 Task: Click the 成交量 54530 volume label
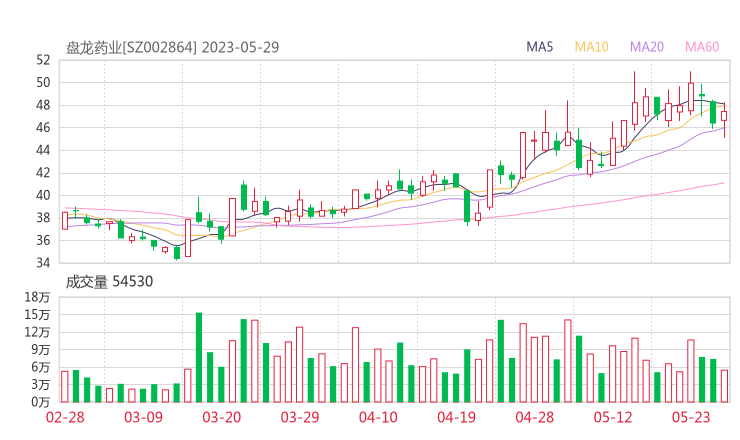point(109,282)
